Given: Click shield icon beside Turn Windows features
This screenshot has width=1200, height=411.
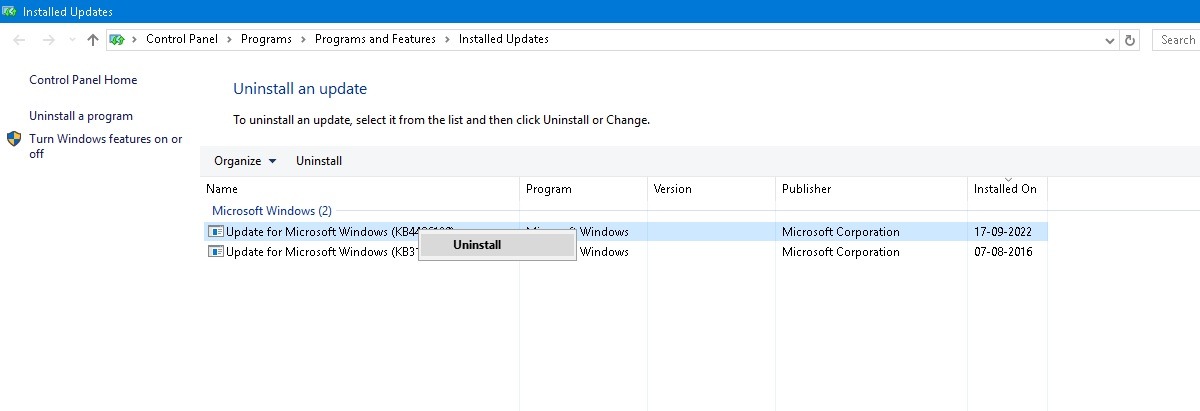Looking at the screenshot, I should (x=14, y=139).
